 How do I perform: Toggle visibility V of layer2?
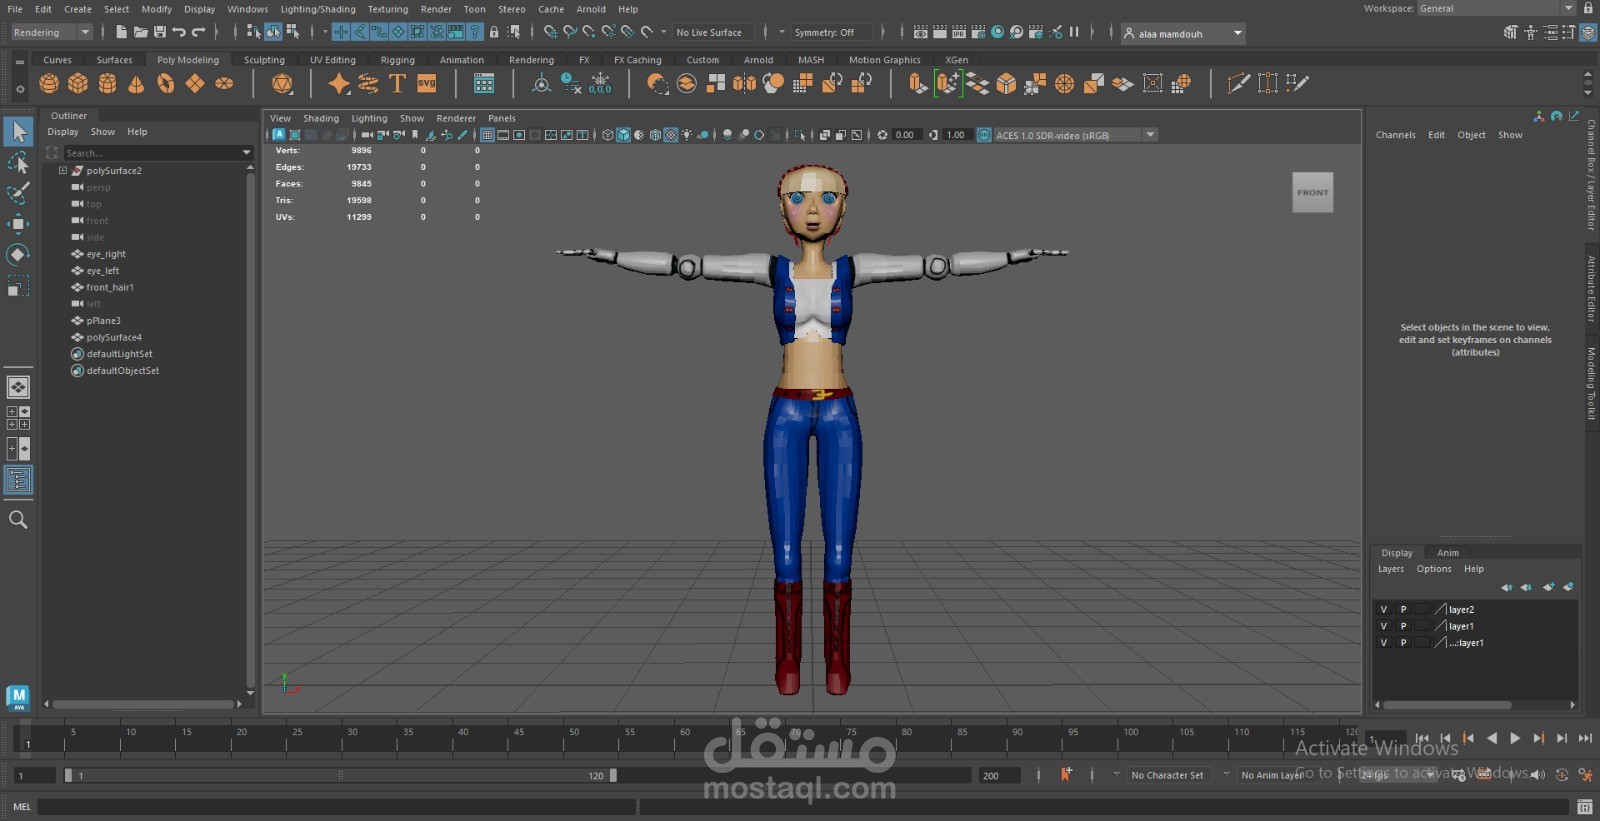pos(1384,609)
